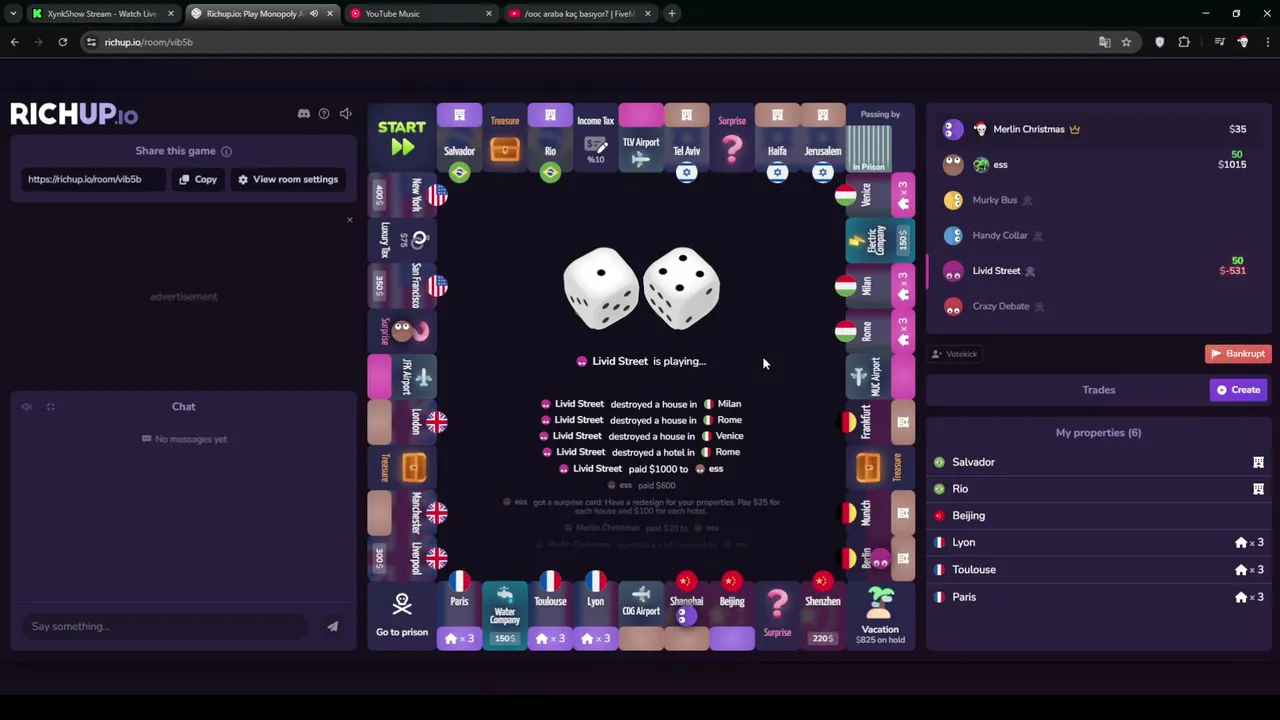The image size is (1280, 720).
Task: Select player Murky Bus
Action: [1098, 200]
